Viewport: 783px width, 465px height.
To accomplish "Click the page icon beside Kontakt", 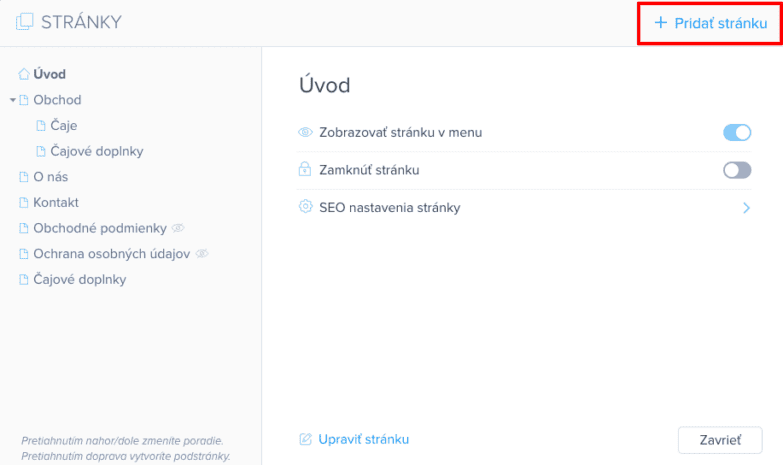I will click(24, 203).
